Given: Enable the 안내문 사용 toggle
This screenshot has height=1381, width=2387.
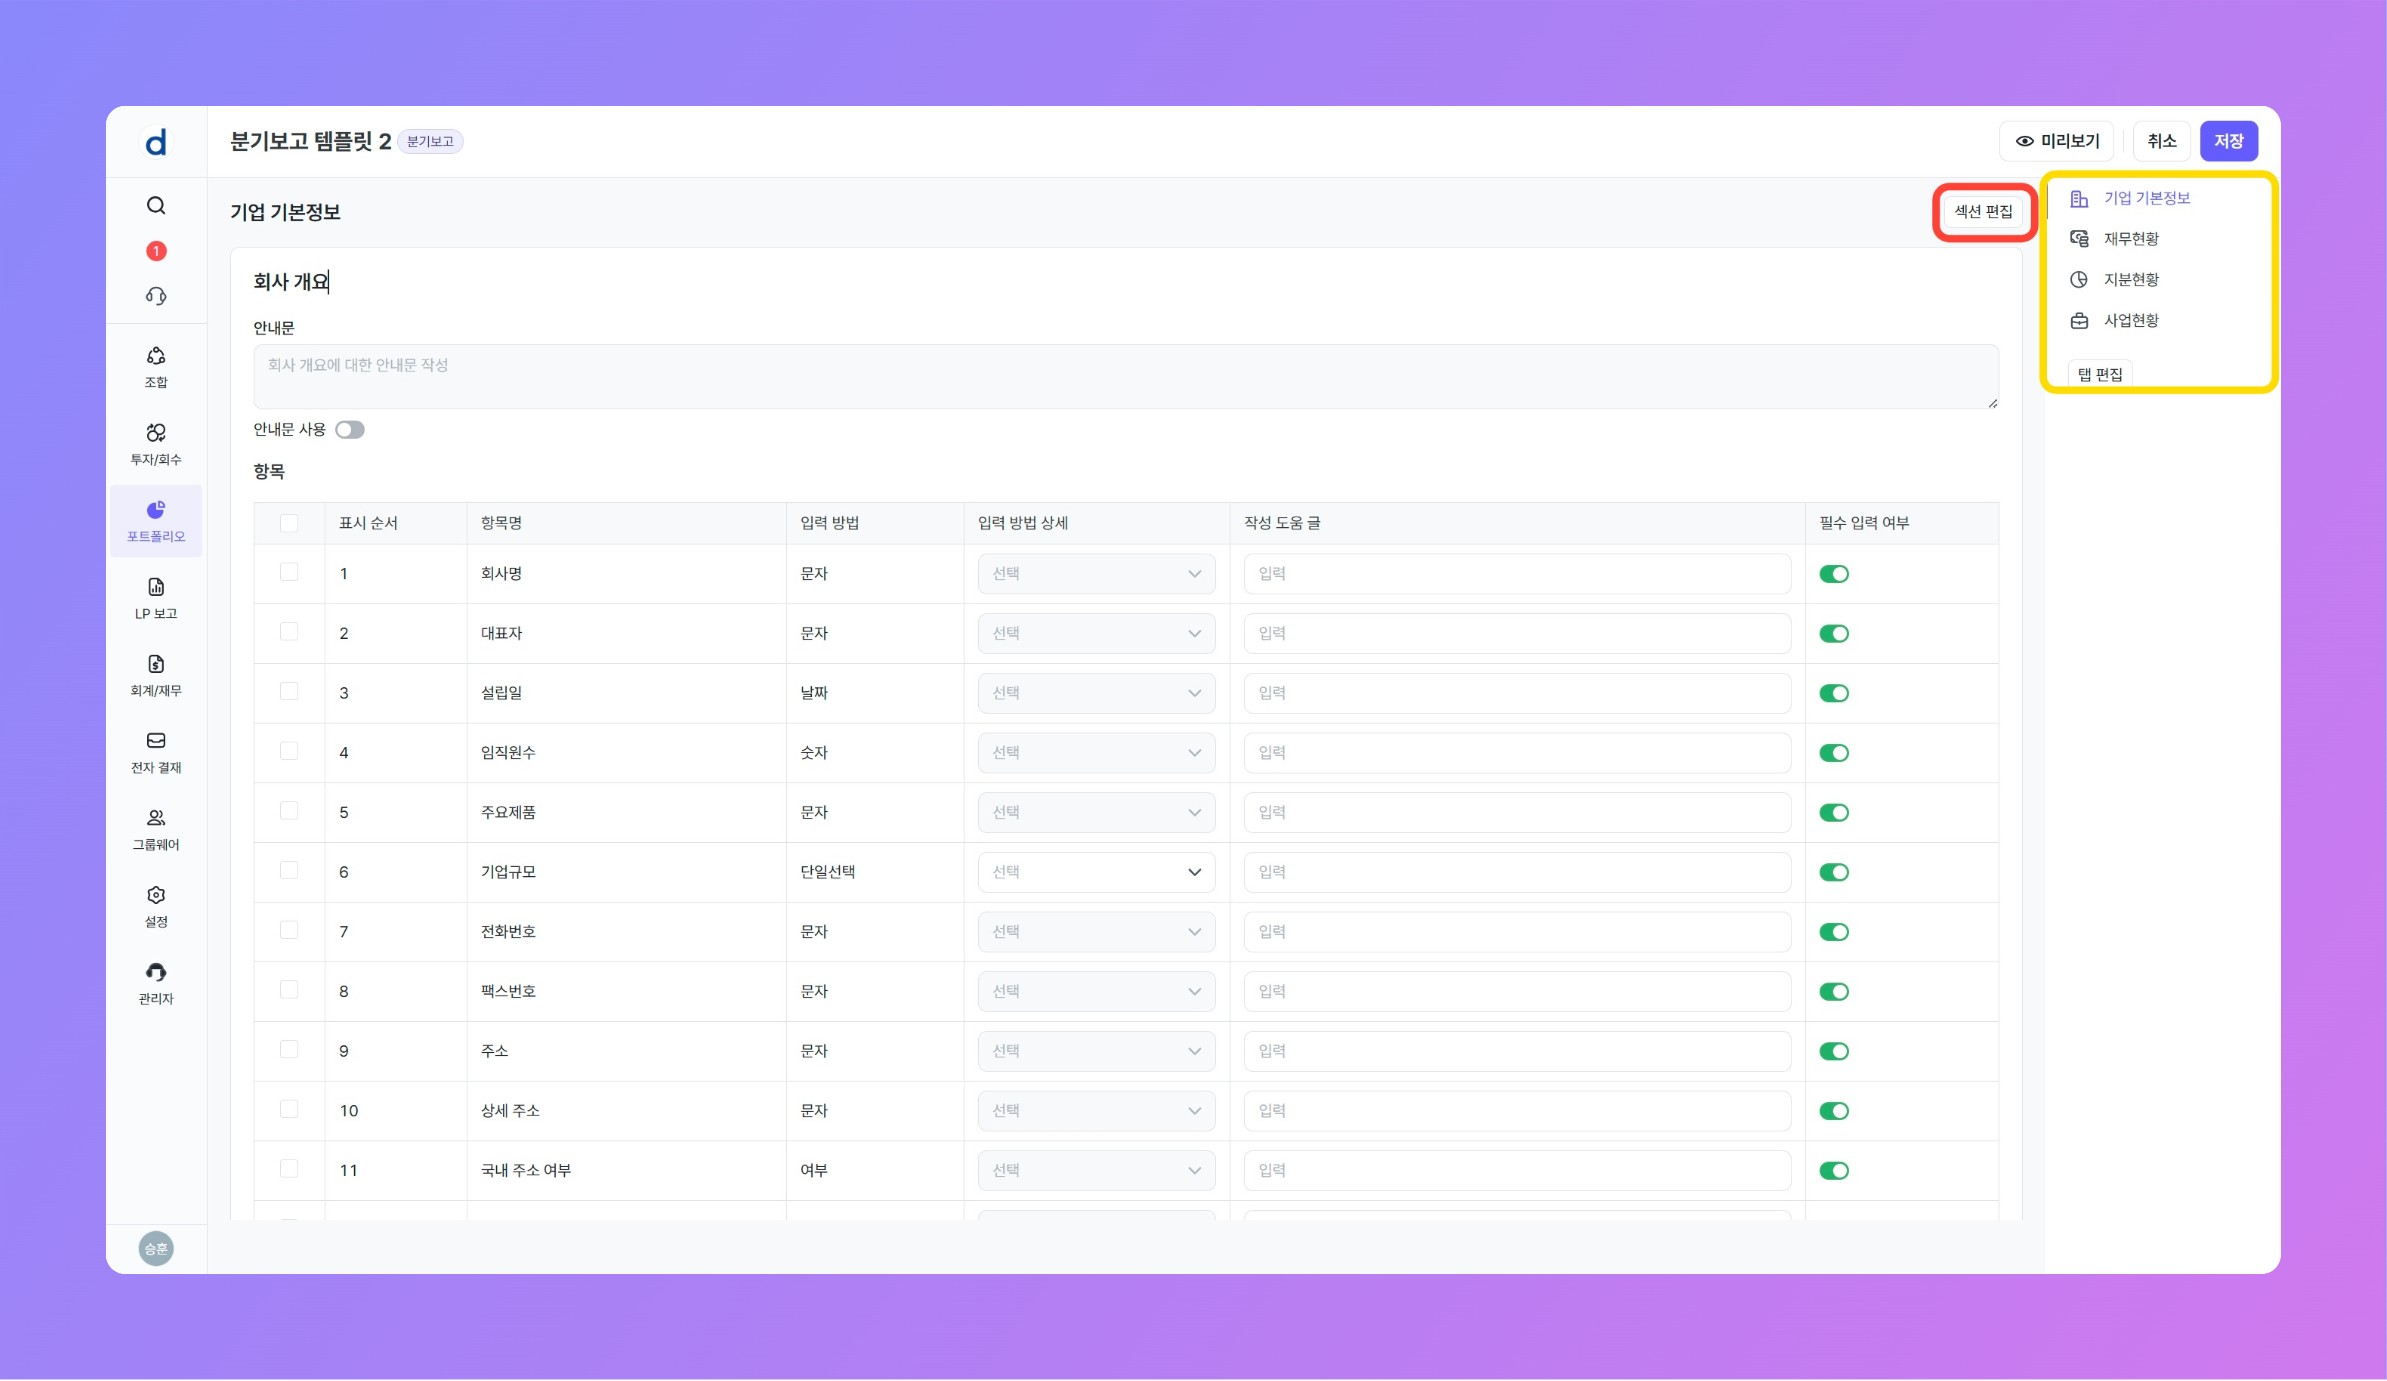Looking at the screenshot, I should (350, 430).
